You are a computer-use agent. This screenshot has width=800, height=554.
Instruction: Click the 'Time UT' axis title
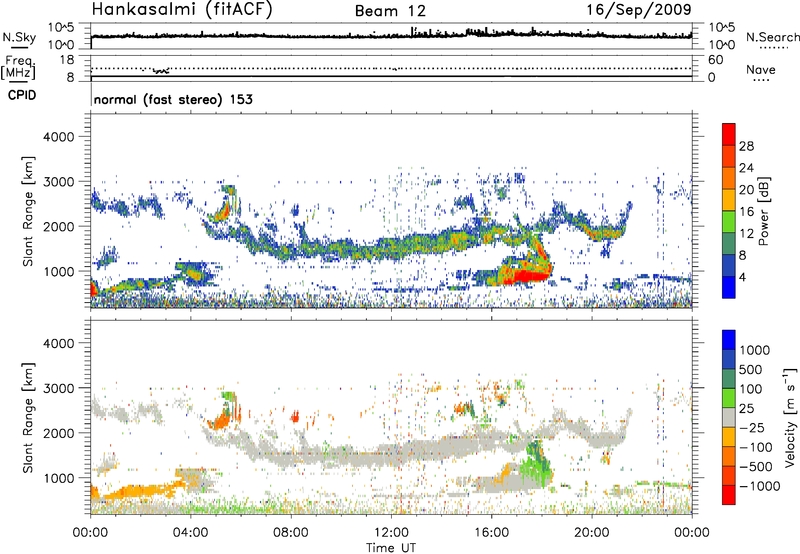click(x=391, y=548)
